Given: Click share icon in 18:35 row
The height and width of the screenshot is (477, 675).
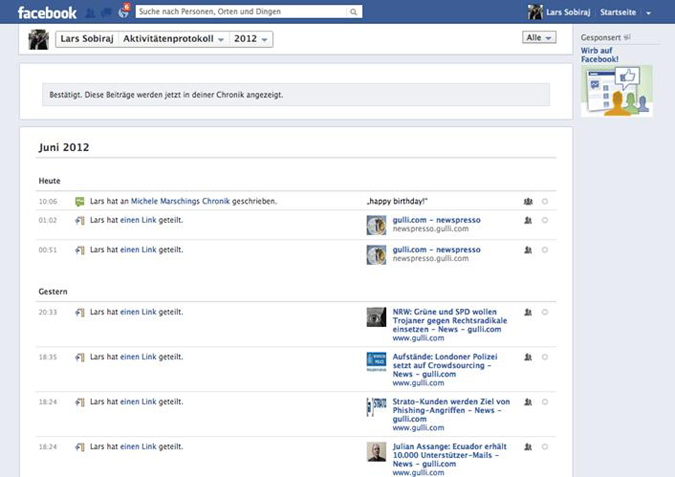Looking at the screenshot, I should pos(80,357).
